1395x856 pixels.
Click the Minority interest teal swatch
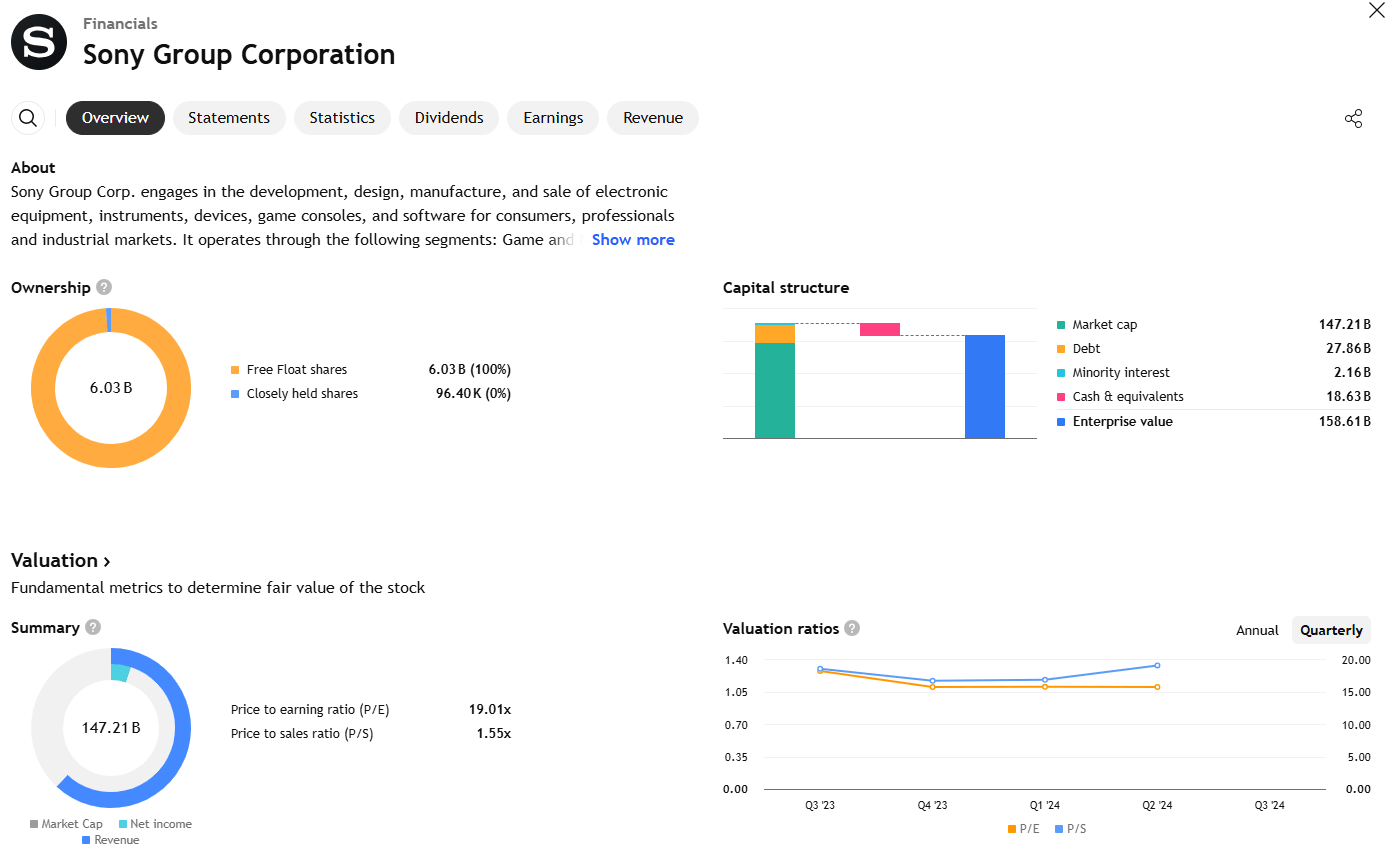point(1061,373)
